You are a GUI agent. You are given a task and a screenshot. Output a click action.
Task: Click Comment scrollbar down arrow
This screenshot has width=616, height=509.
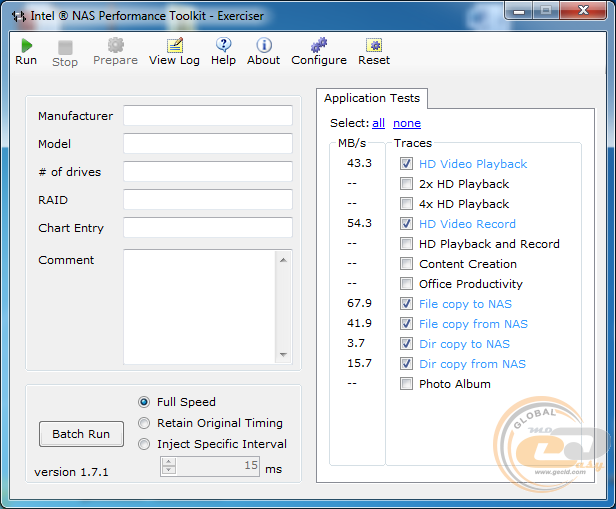283,355
